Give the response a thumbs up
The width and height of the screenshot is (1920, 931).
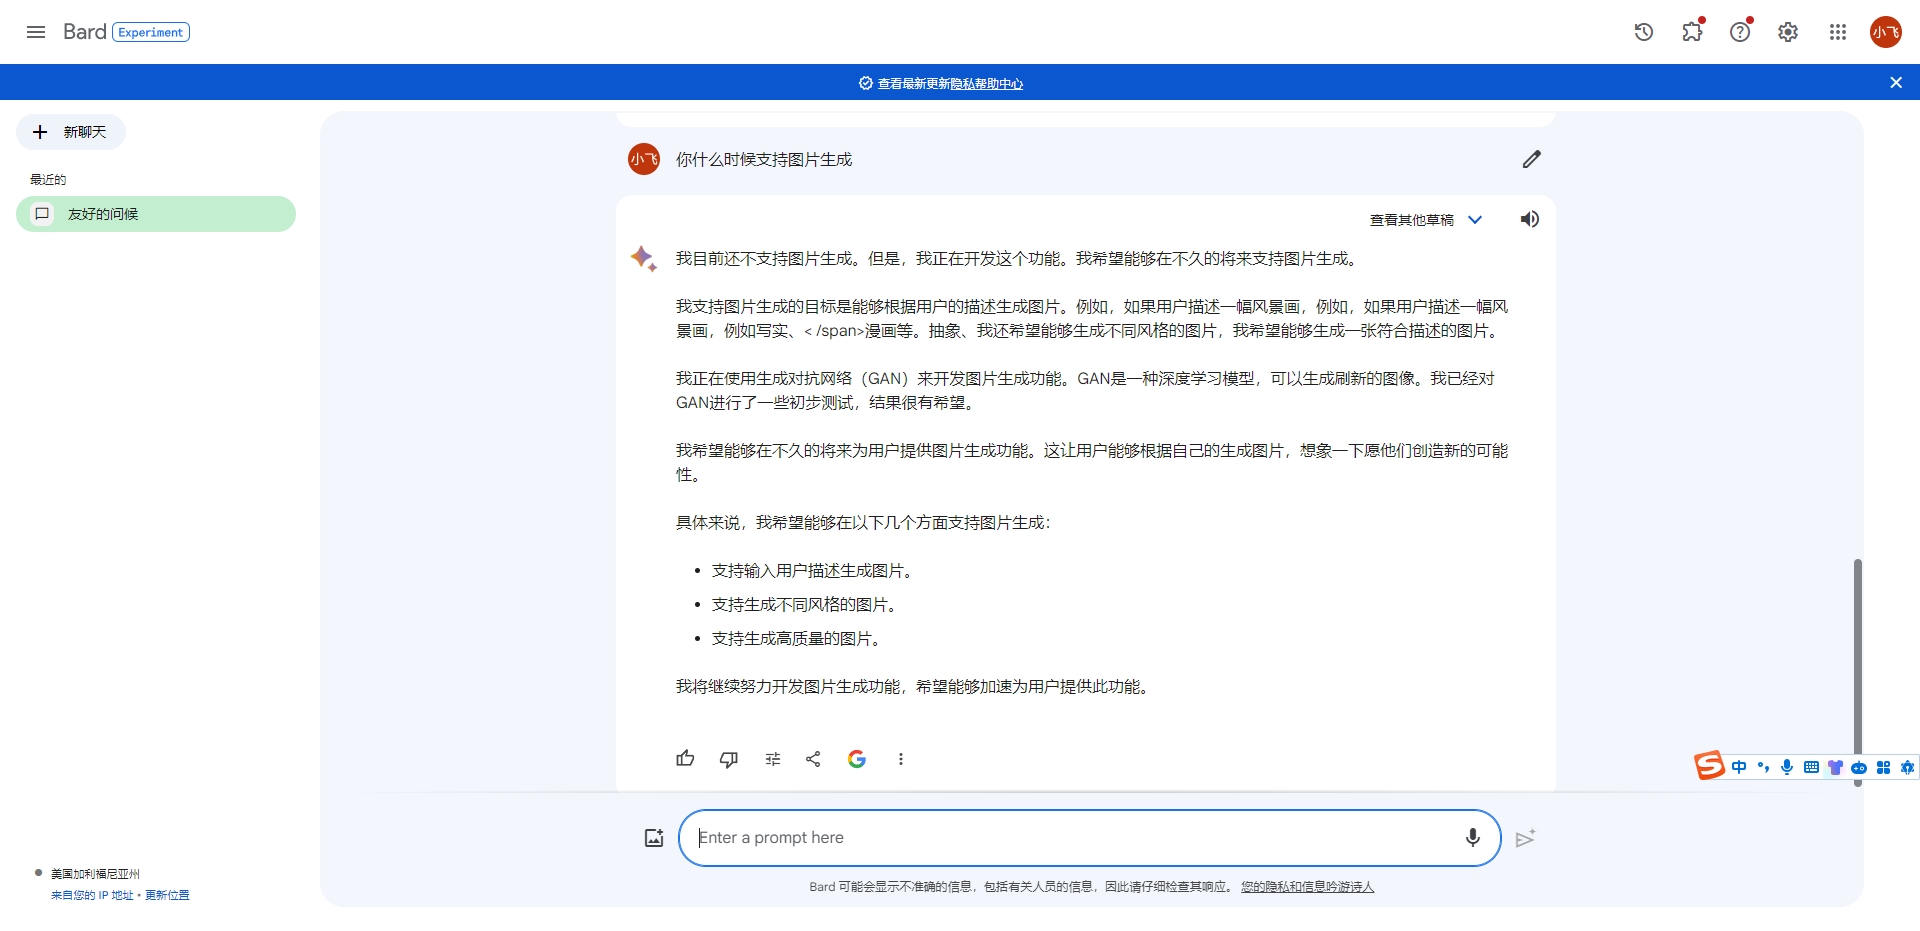(685, 759)
